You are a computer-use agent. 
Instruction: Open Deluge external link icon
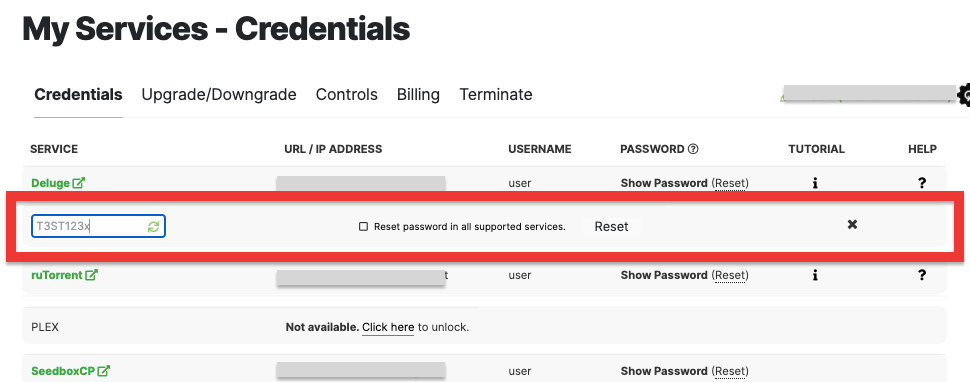[x=79, y=183]
